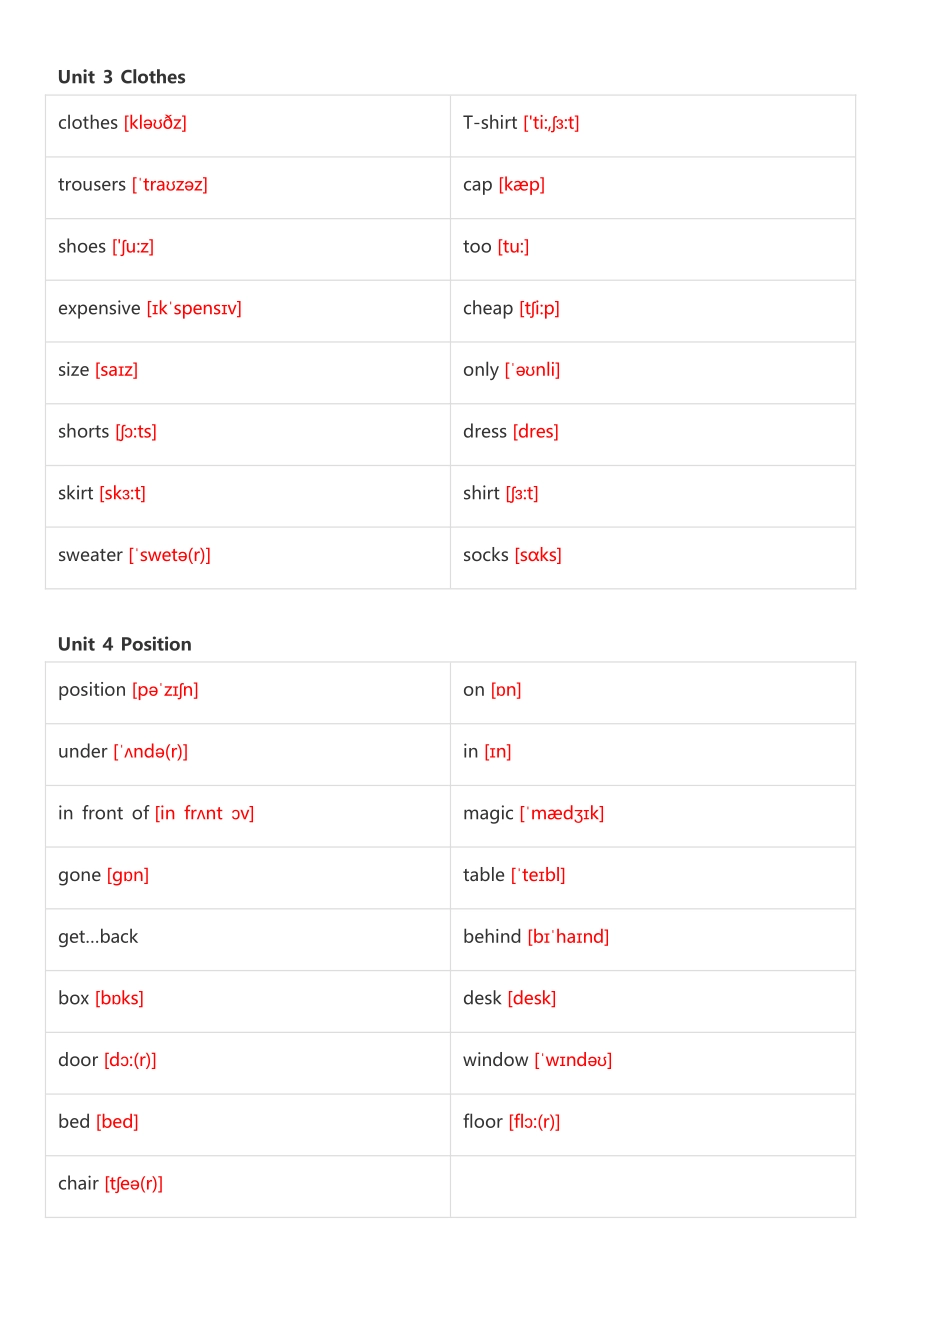Click the word "magic"
This screenshot has height=1344, width=950.
click(x=488, y=814)
